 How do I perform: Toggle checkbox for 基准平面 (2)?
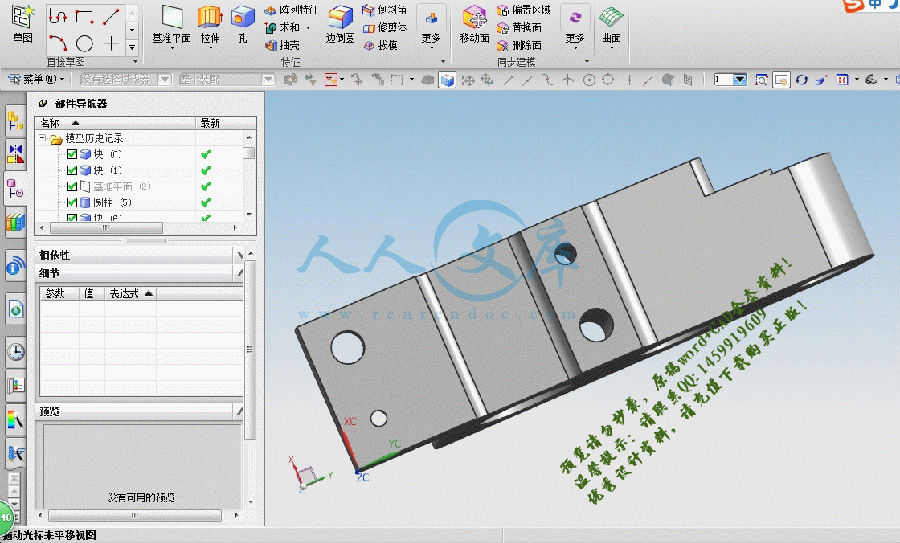72,187
